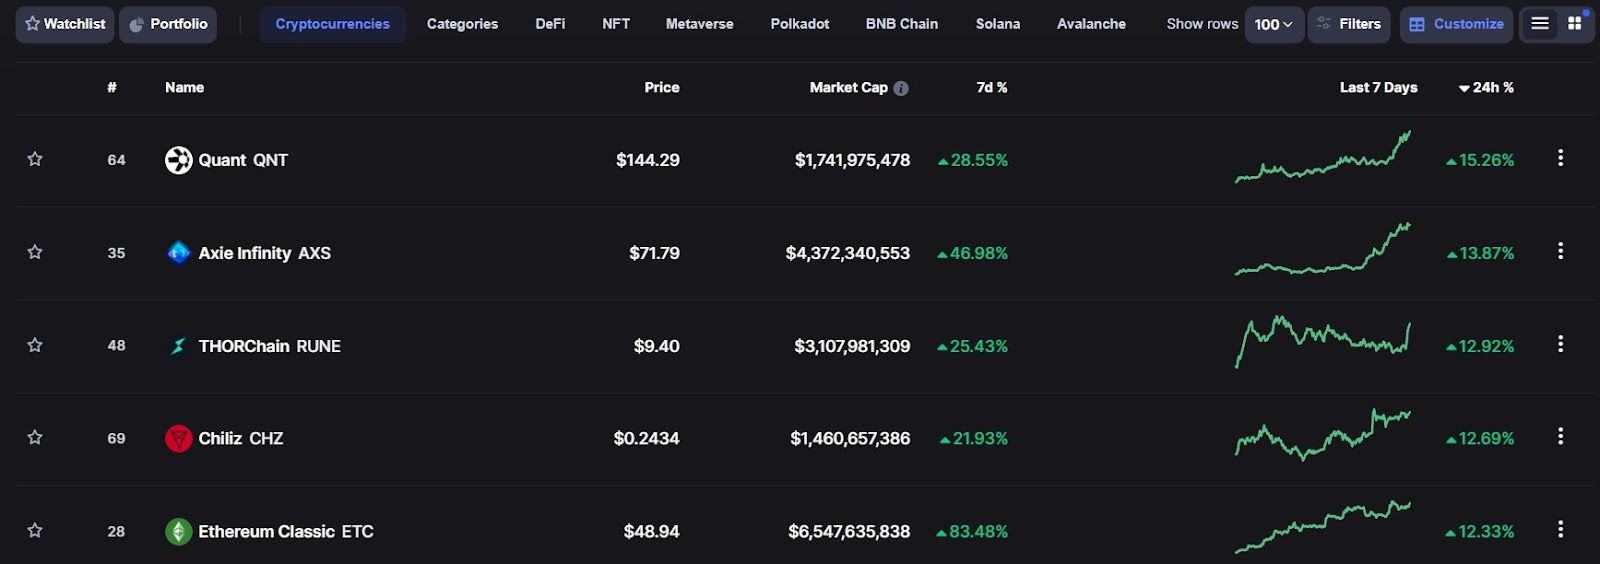This screenshot has width=1600, height=564.
Task: Favorite Ethereum Classic with its star
Action: (35, 530)
